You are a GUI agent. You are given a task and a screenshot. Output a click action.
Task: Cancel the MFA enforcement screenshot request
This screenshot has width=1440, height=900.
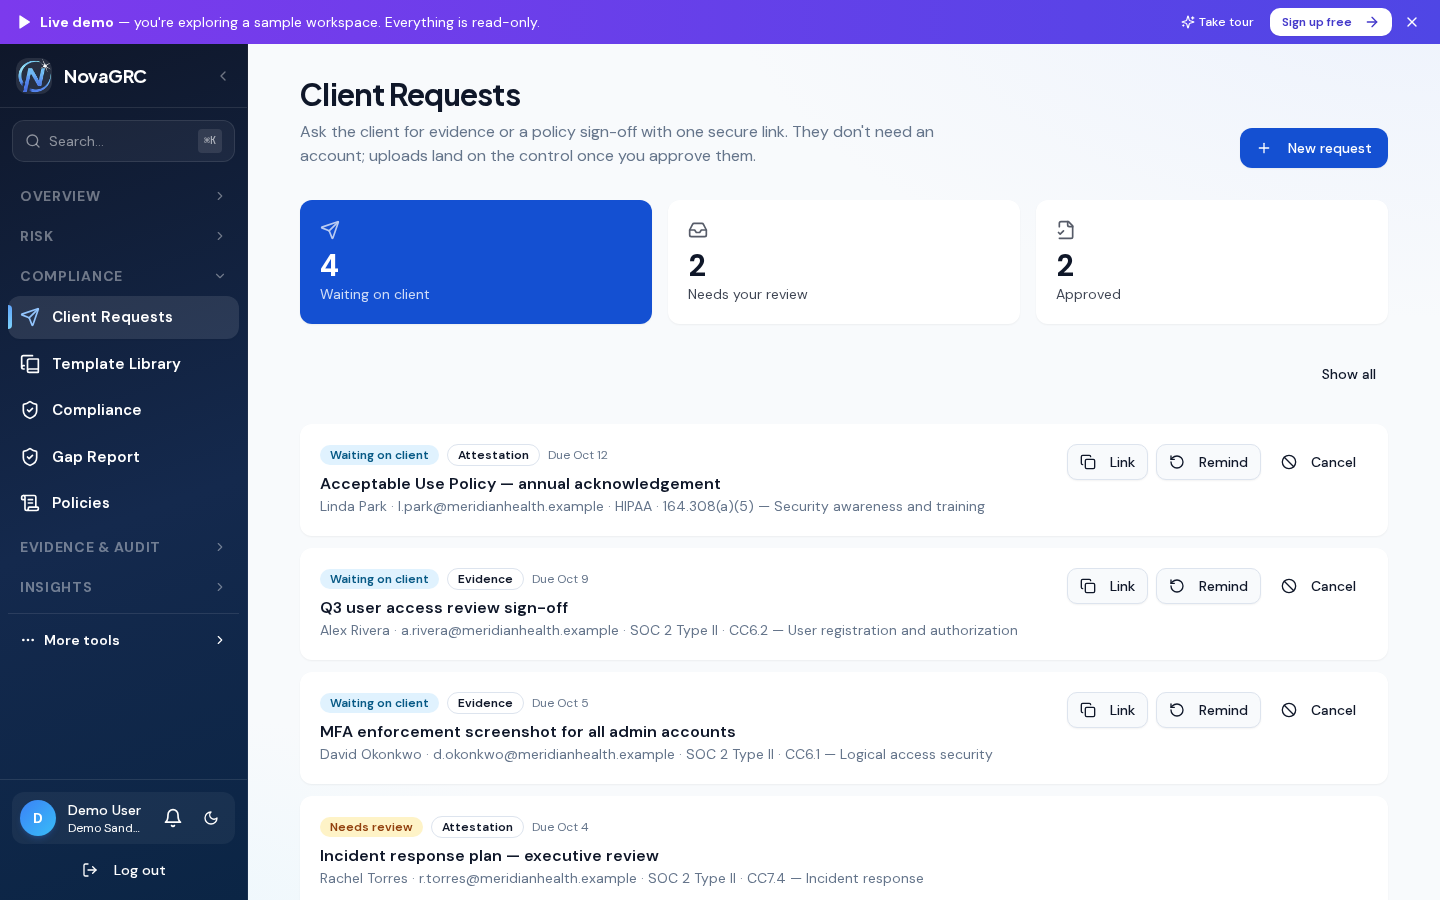(x=1318, y=710)
